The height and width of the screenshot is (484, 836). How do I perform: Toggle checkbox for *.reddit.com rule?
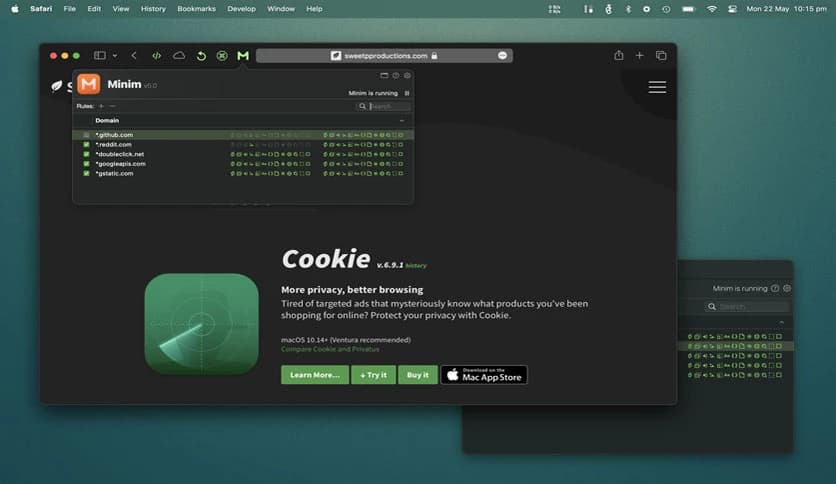pyautogui.click(x=86, y=144)
